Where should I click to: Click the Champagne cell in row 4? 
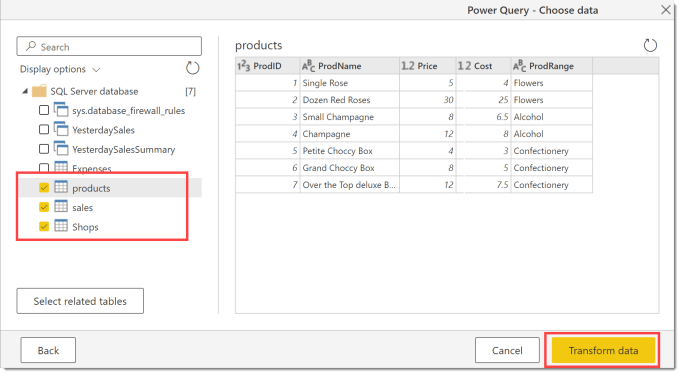(350, 134)
